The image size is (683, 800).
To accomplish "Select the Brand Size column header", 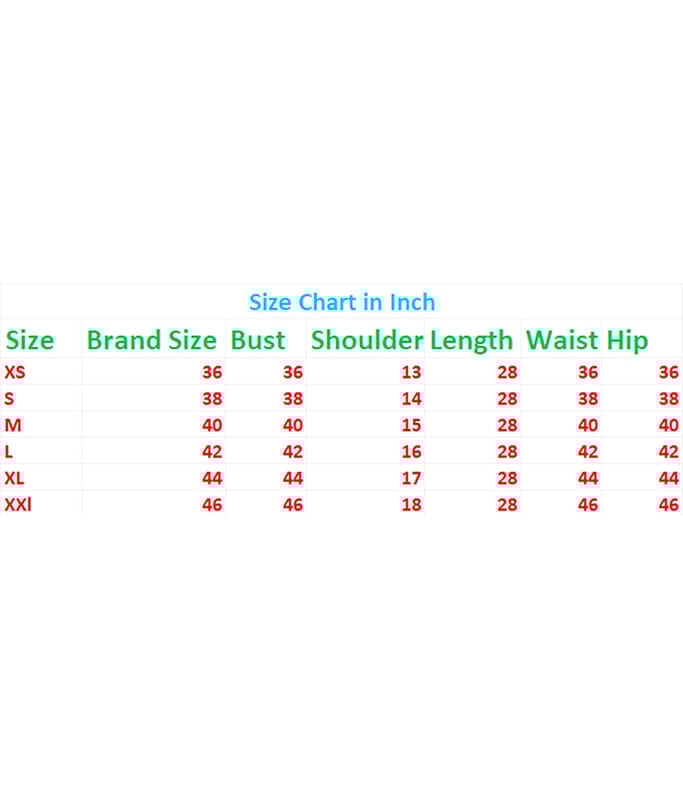I will (151, 340).
